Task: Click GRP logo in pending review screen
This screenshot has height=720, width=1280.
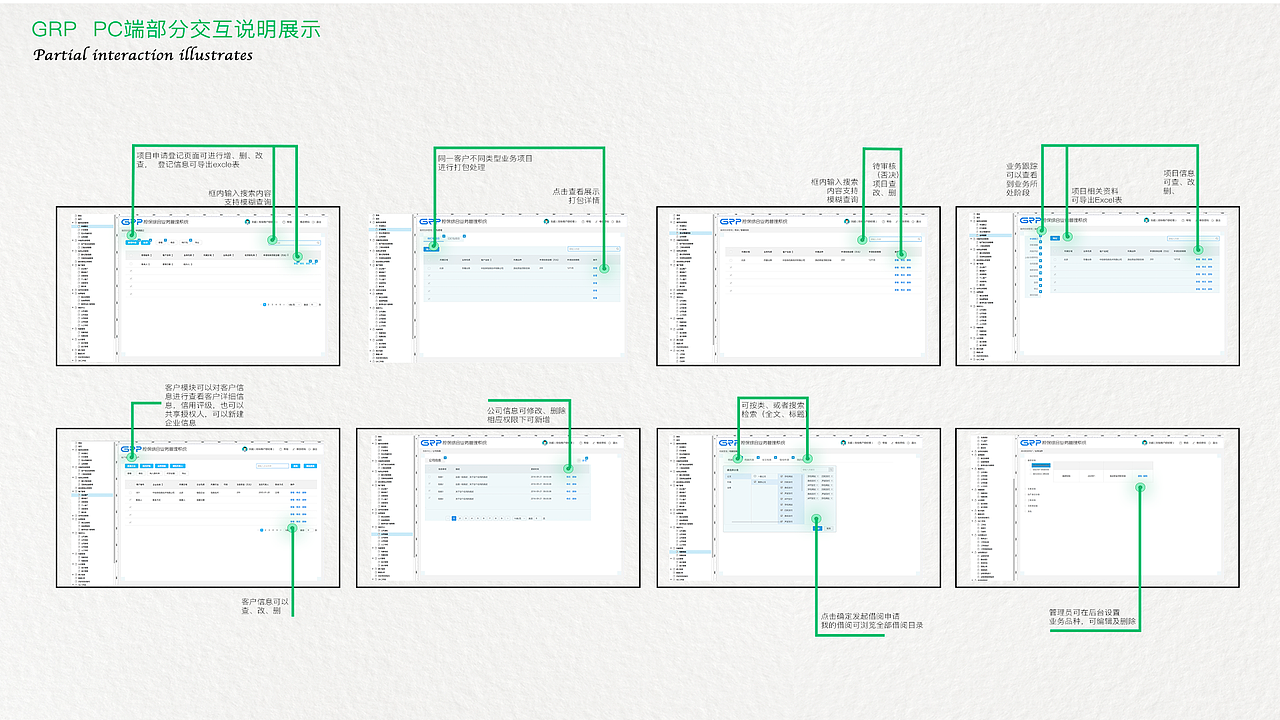Action: [x=731, y=222]
